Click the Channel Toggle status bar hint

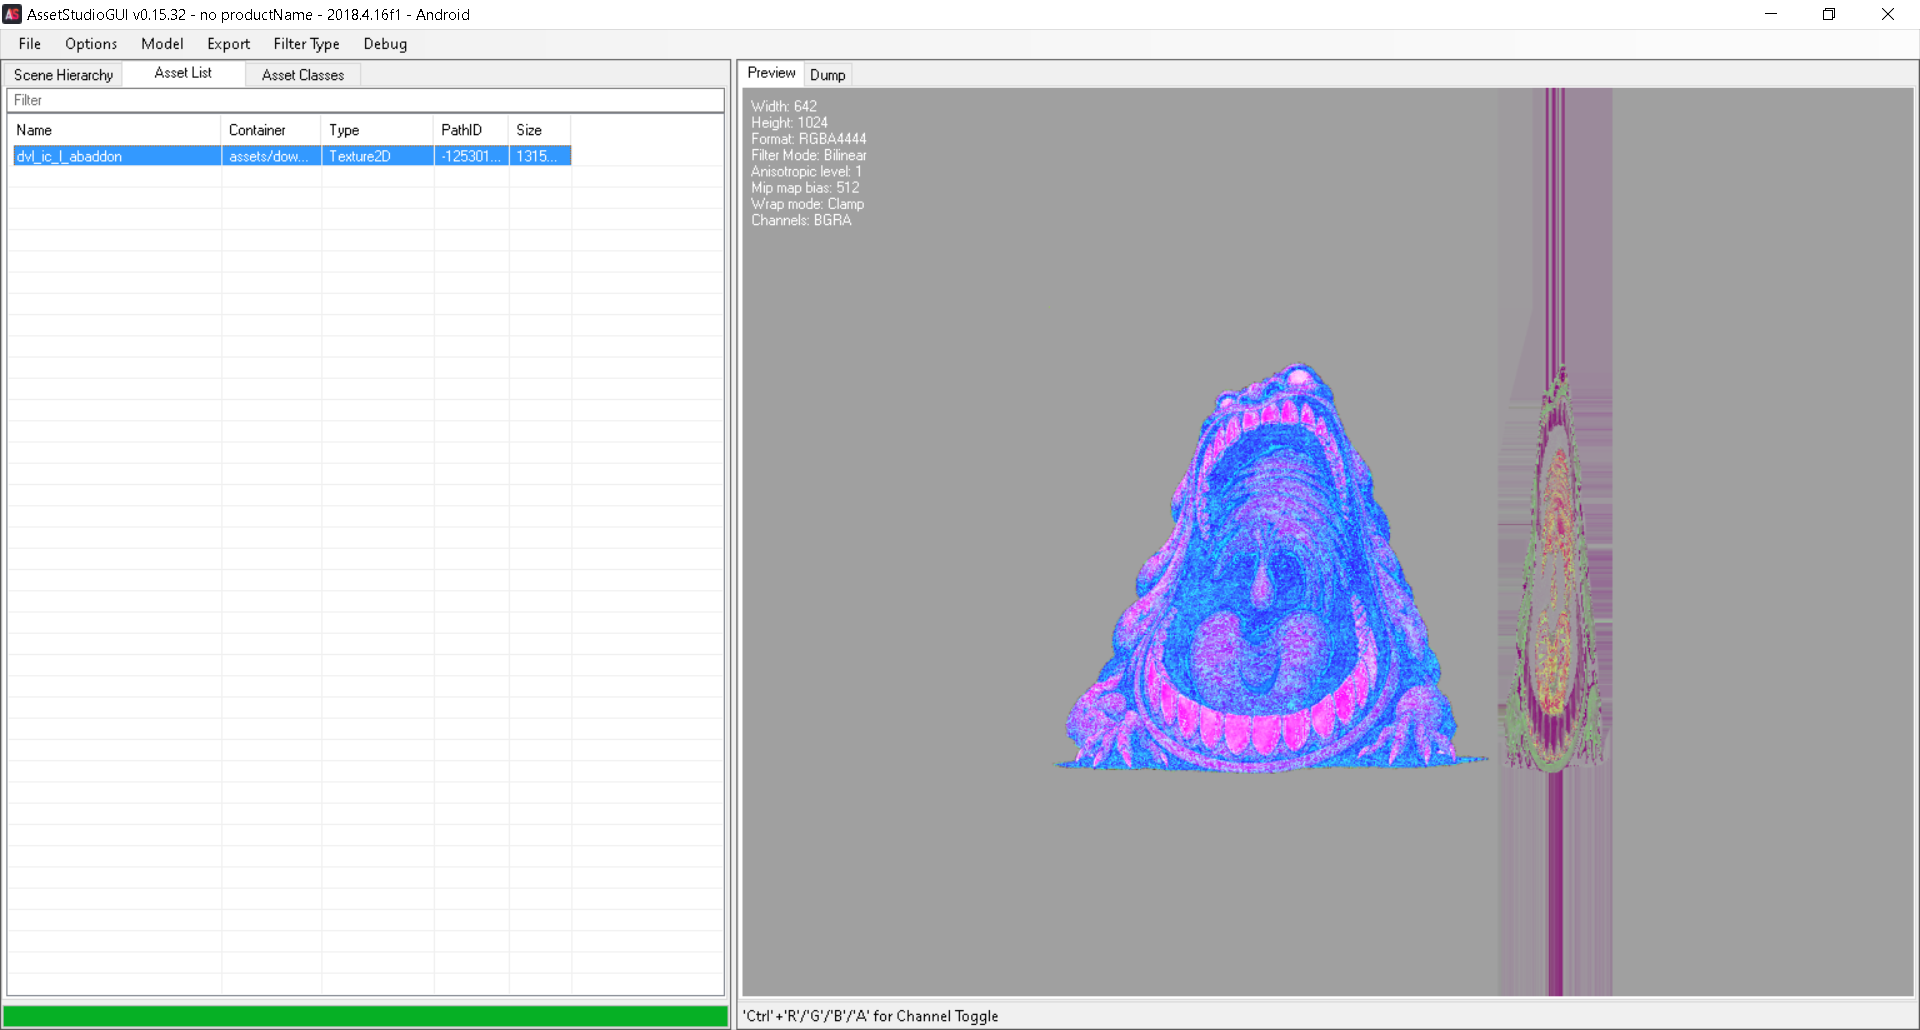871,1016
